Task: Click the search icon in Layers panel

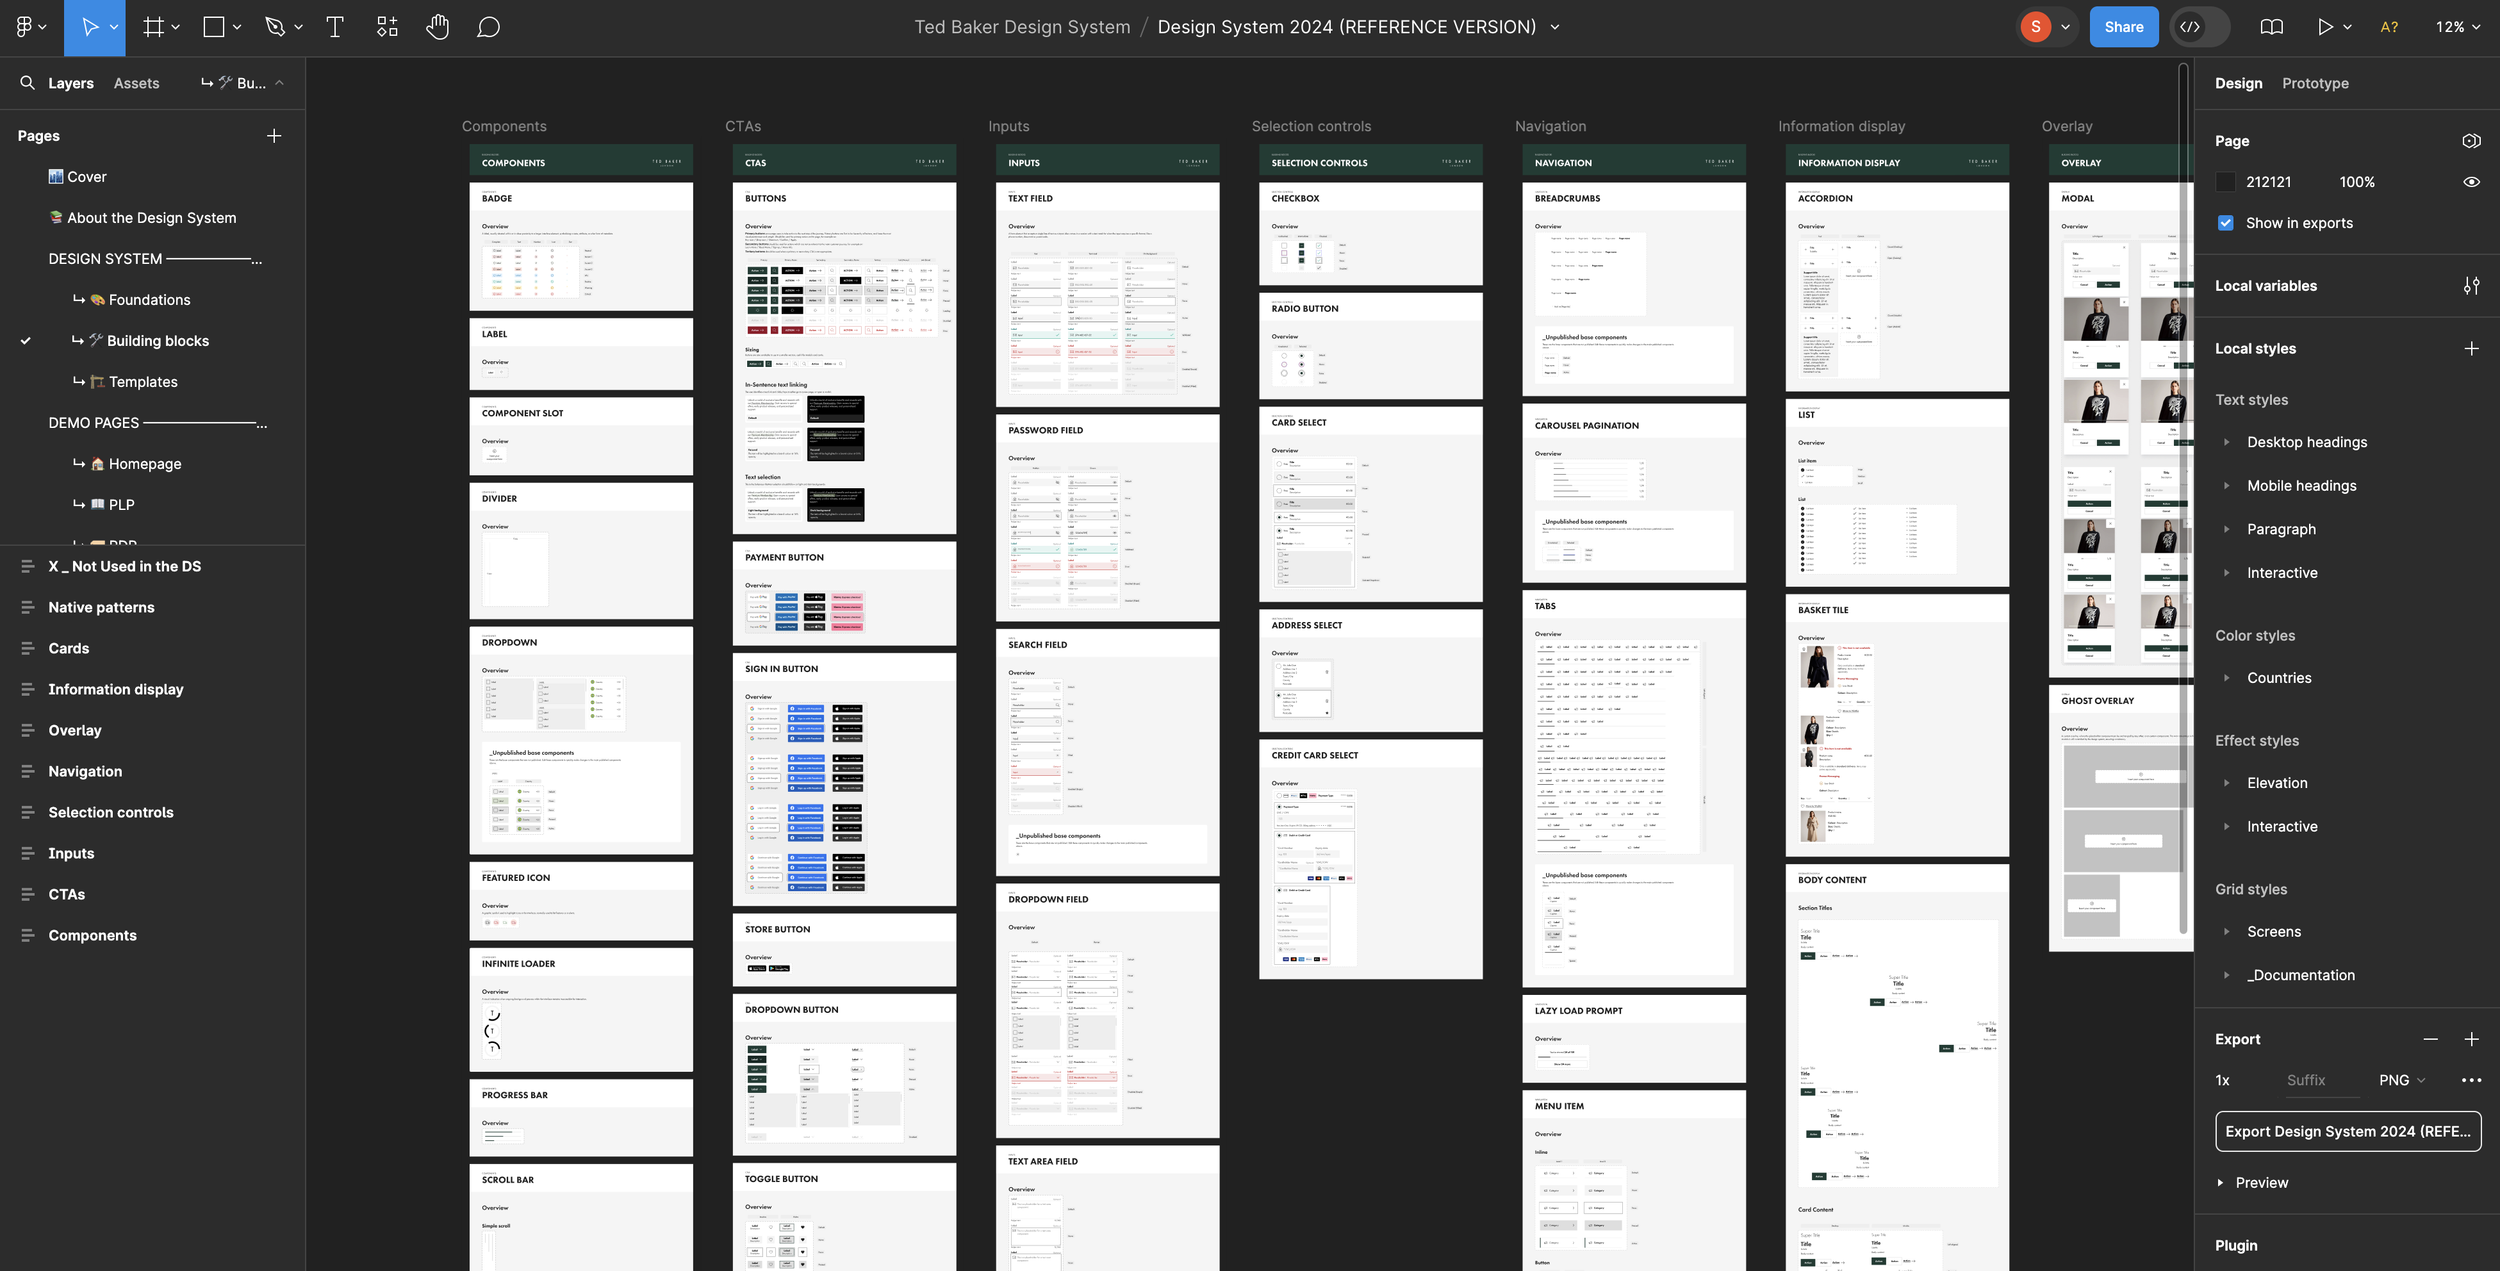Action: pyautogui.click(x=27, y=83)
